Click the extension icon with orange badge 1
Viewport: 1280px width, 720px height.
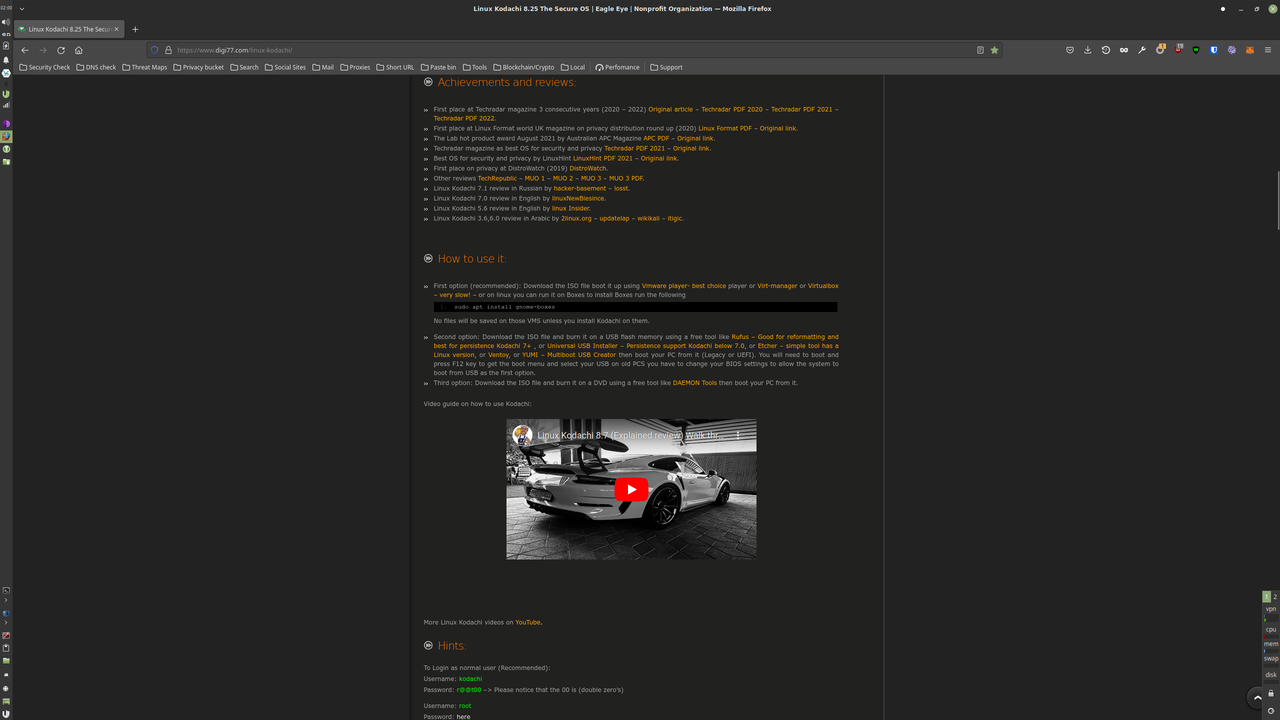tap(1160, 49)
